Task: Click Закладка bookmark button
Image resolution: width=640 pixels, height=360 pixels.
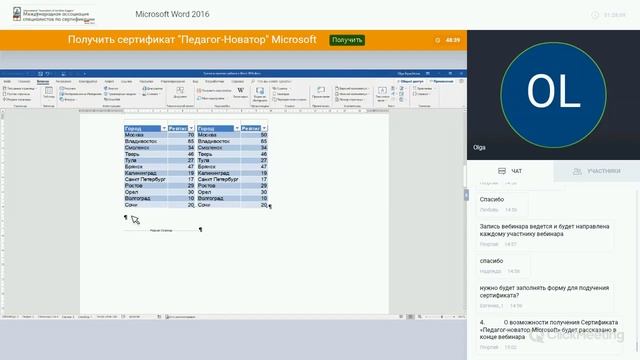Action: coord(282,94)
